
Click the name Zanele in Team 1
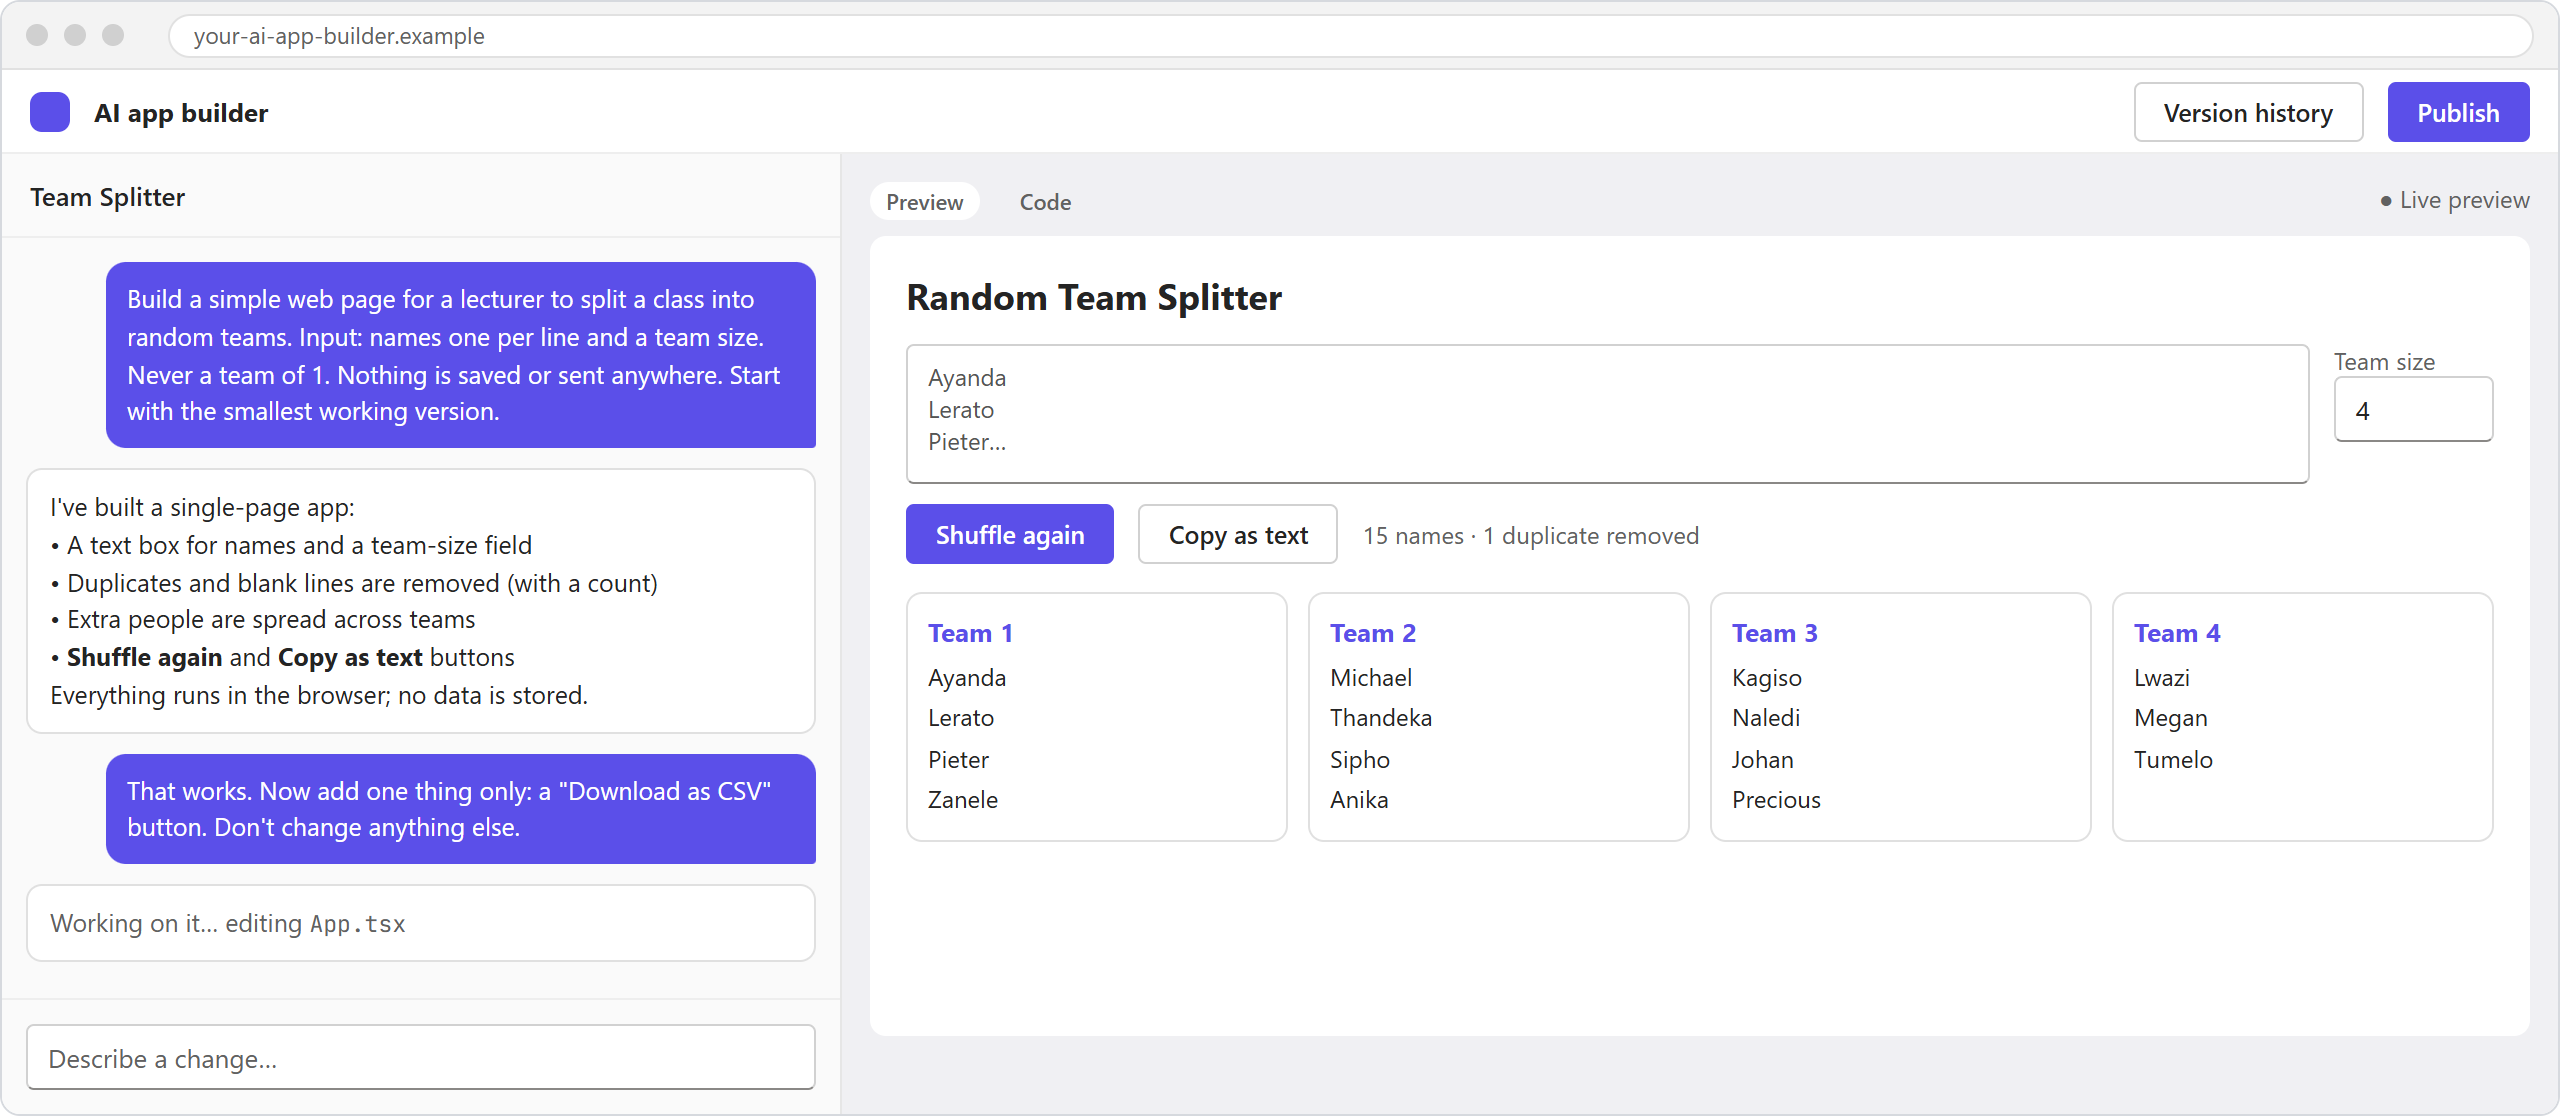[963, 800]
